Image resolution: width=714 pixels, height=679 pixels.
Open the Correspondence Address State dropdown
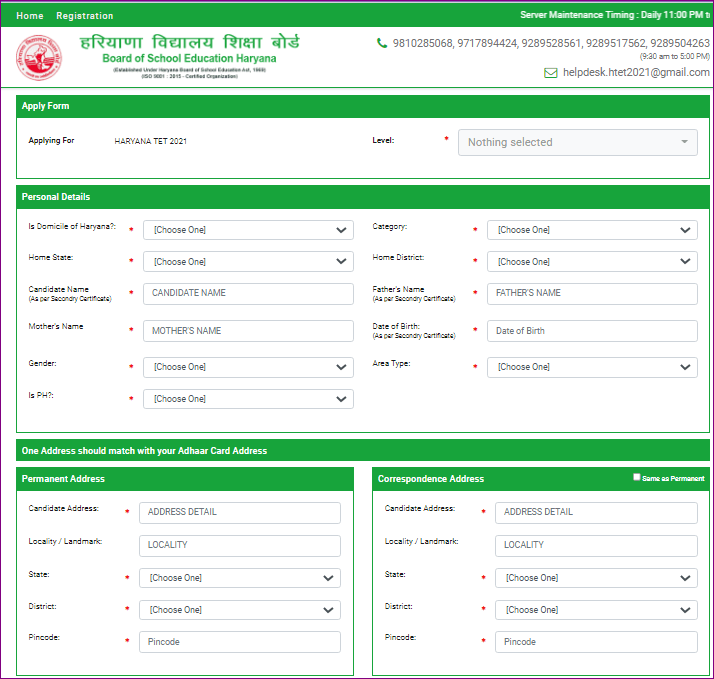596,578
